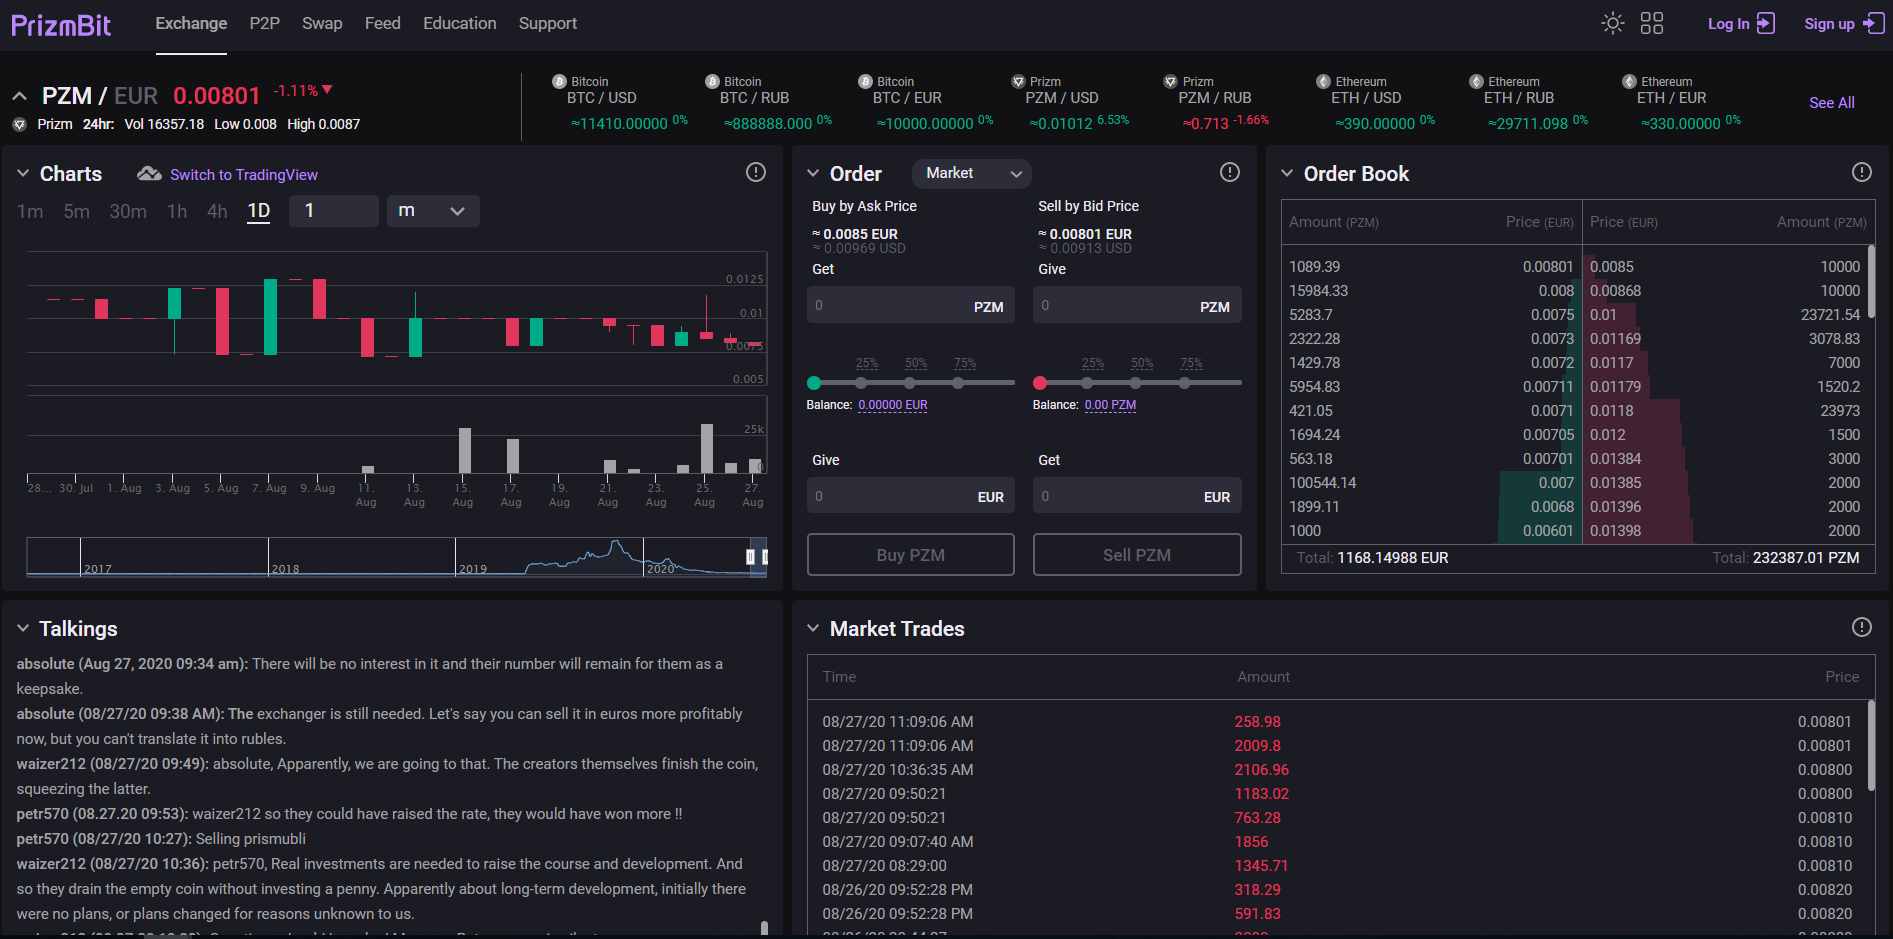Click the See All tickers link
Viewport: 1893px width, 939px height.
1832,103
